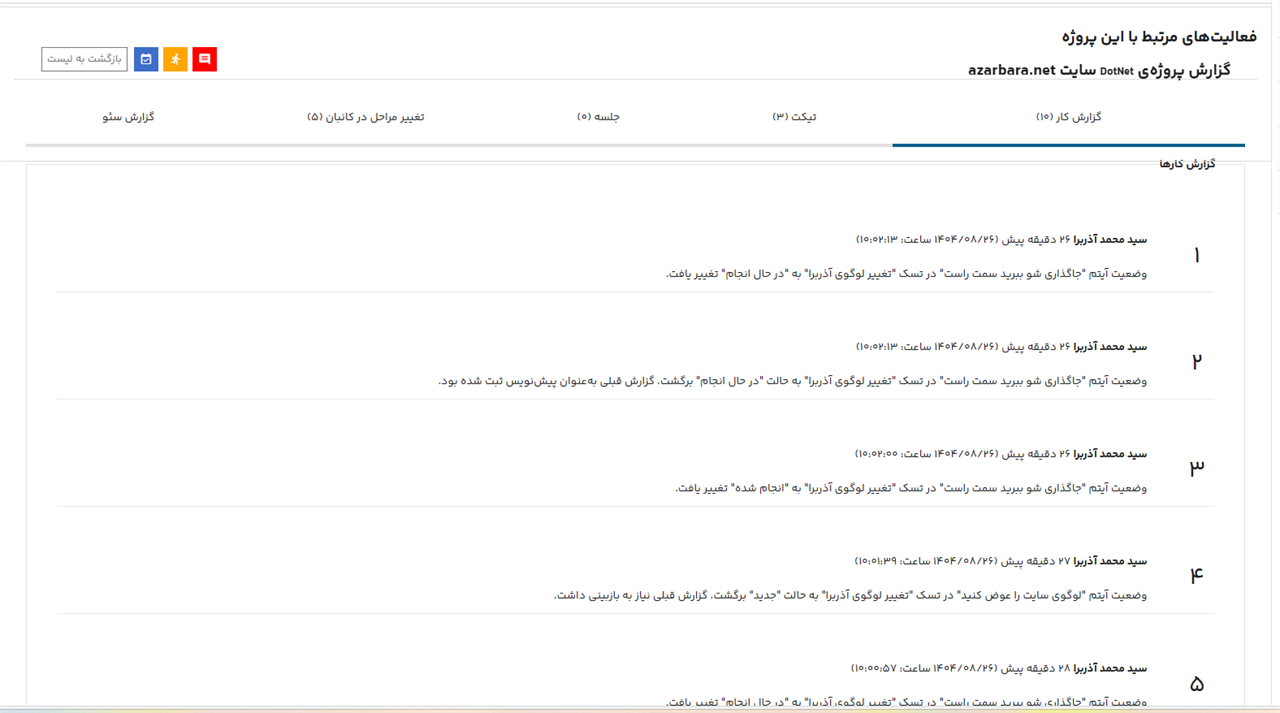
Task: Select the 'جلسه (0)' tab
Action: coord(598,117)
